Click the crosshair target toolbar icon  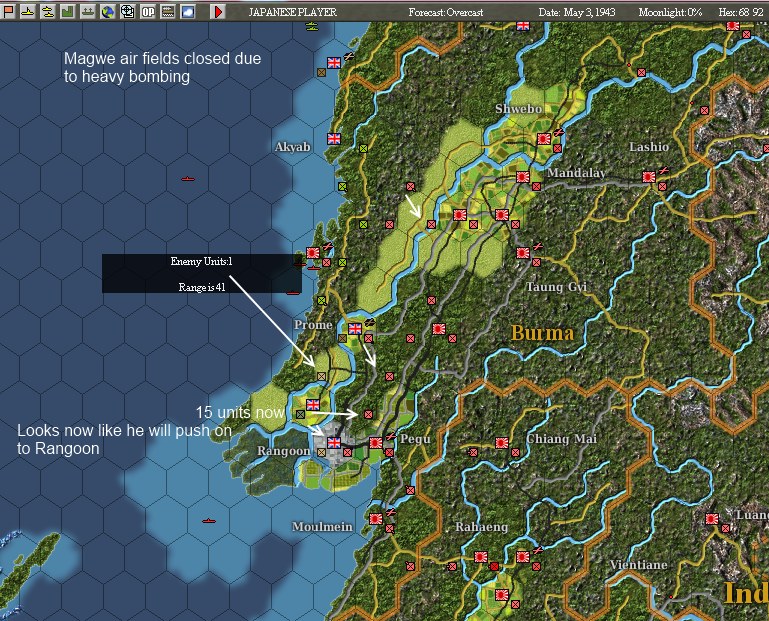point(128,11)
